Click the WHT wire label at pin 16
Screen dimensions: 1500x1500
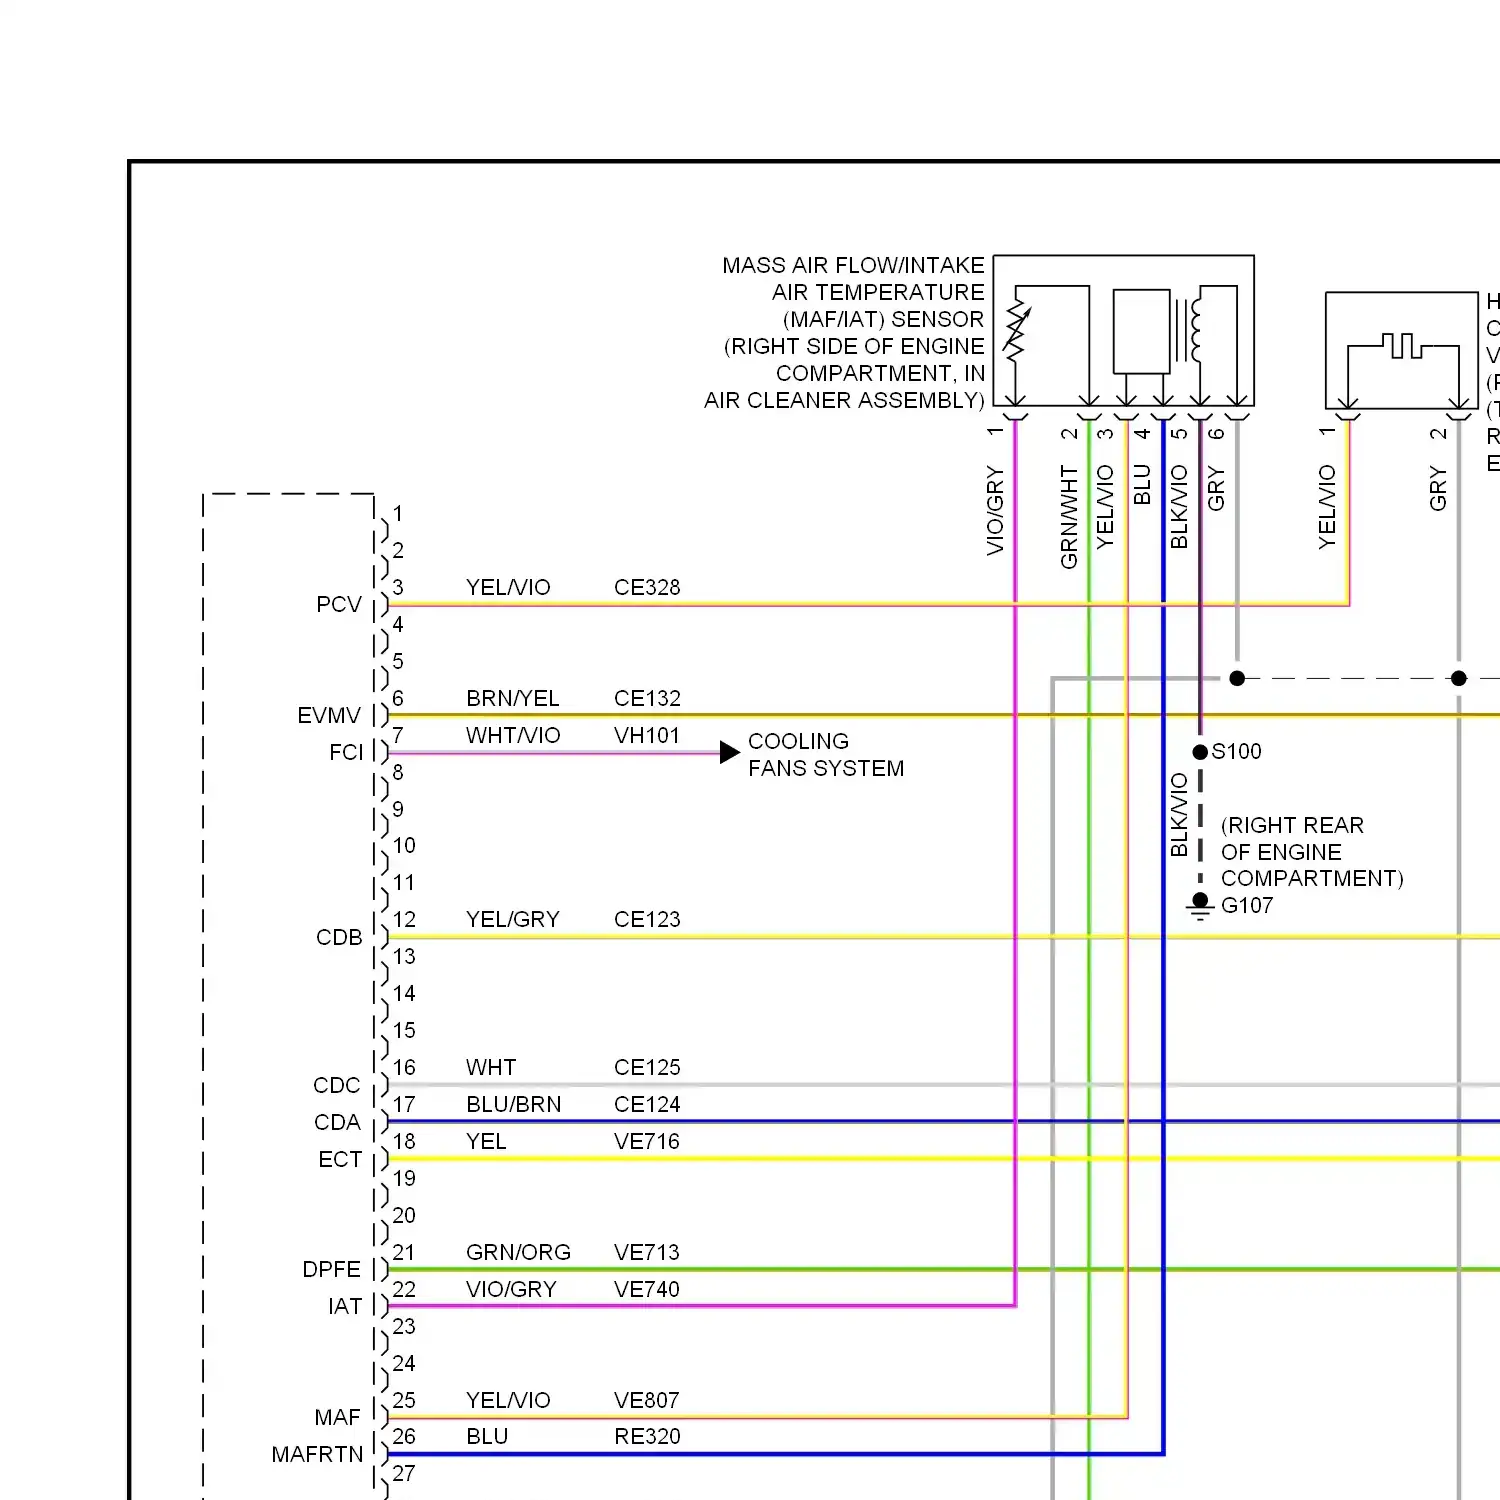point(491,1067)
